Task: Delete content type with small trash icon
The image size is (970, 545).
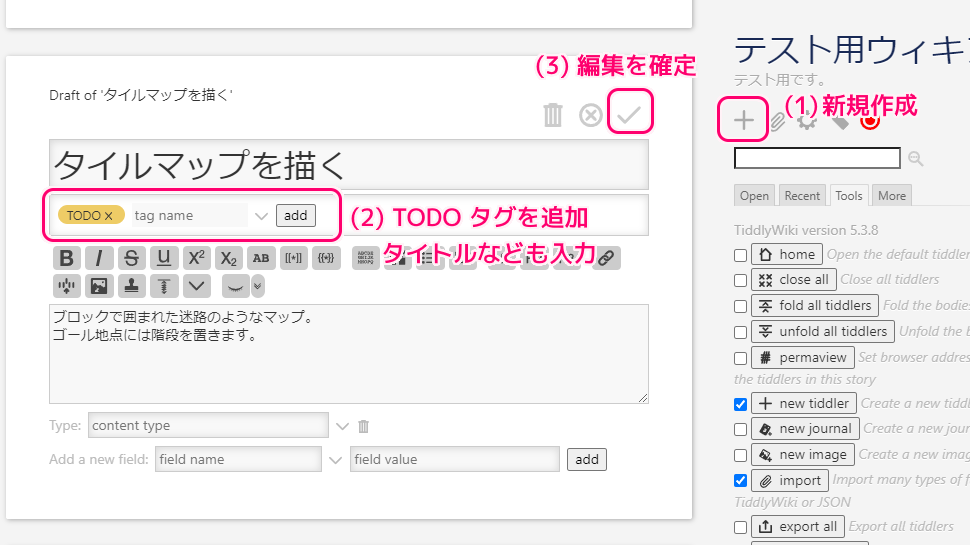Action: point(364,426)
